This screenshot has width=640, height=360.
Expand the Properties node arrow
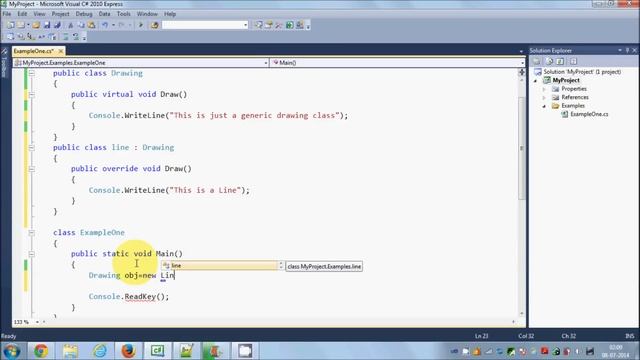click(544, 89)
